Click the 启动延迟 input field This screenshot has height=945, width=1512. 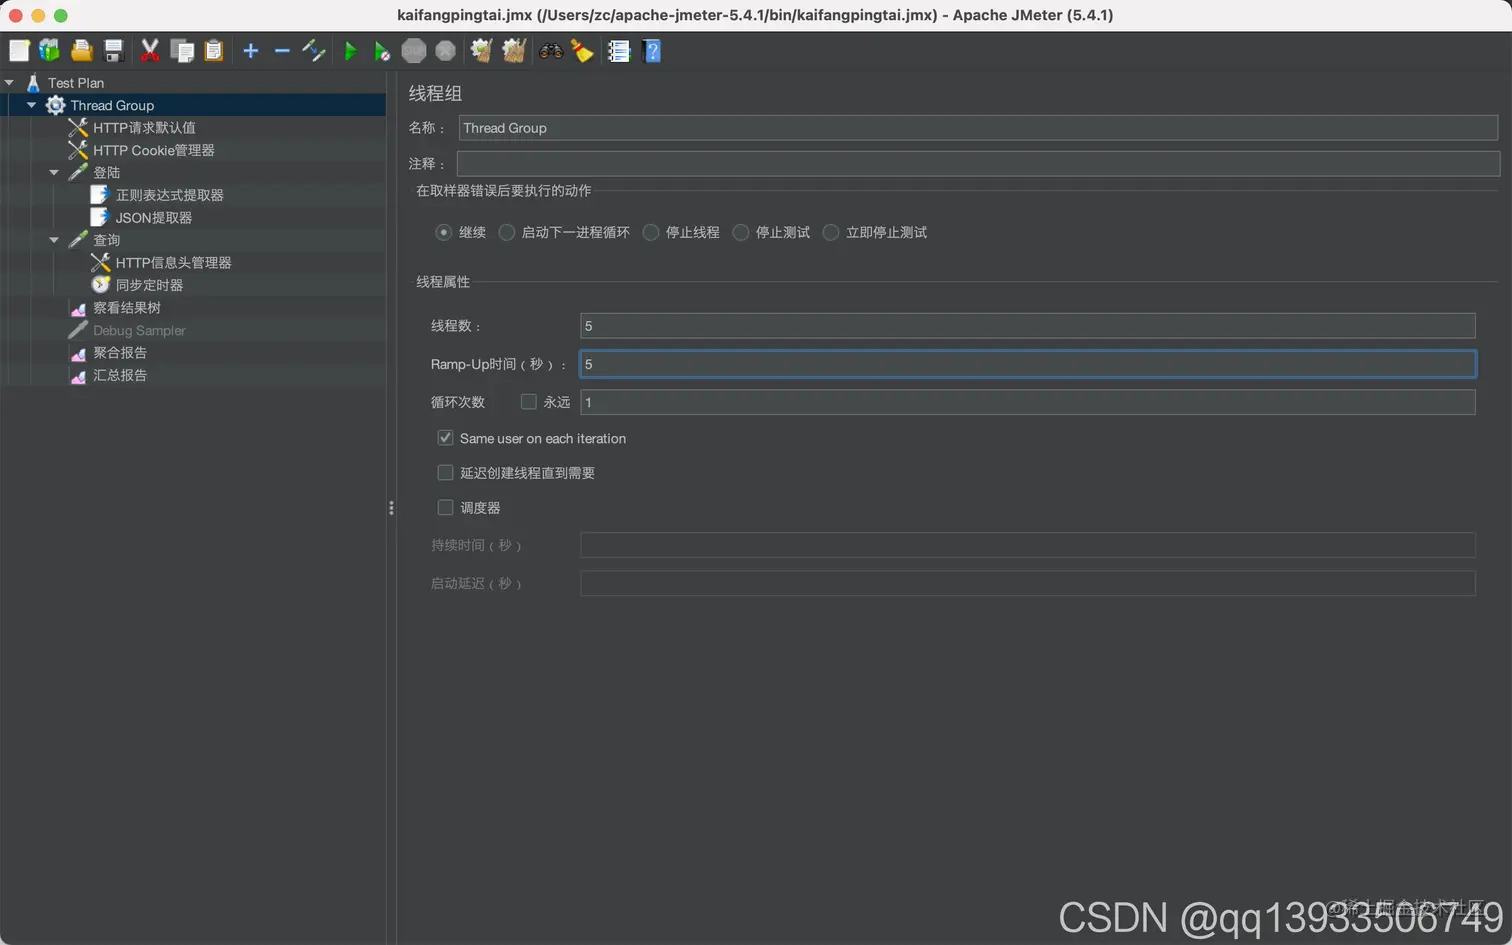click(1028, 583)
